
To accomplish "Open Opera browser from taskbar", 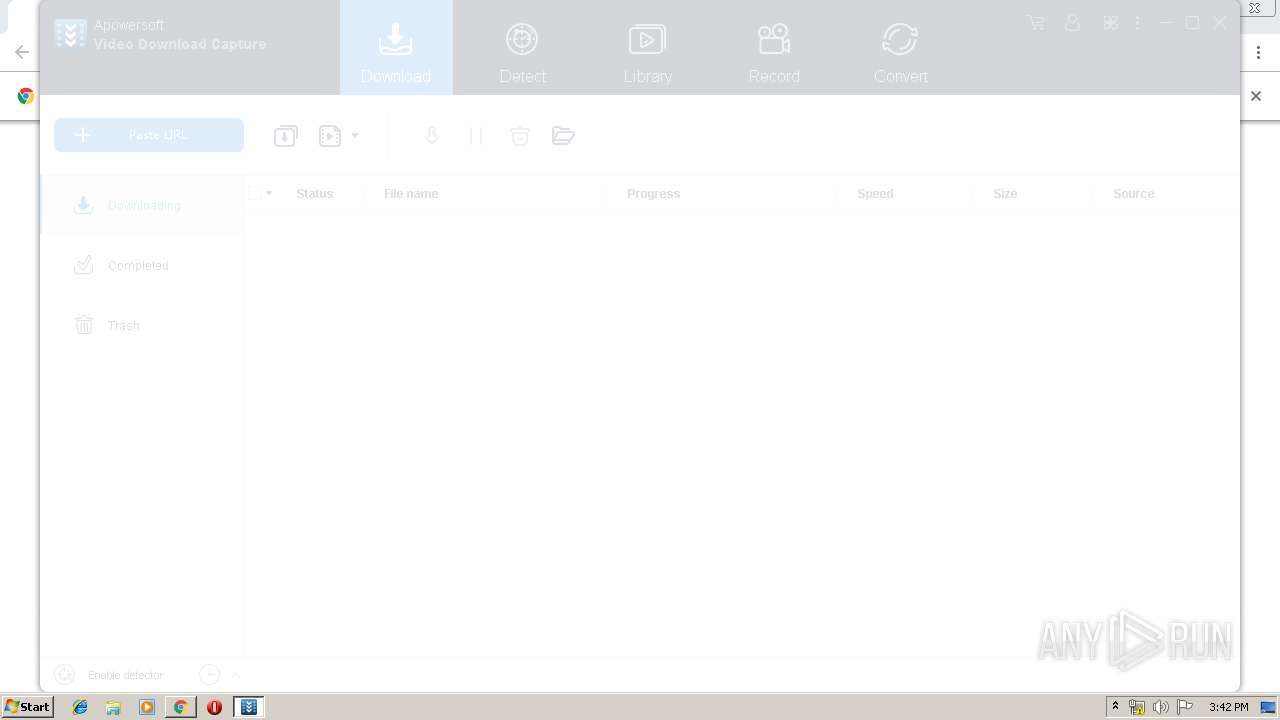I will pyautogui.click(x=214, y=707).
